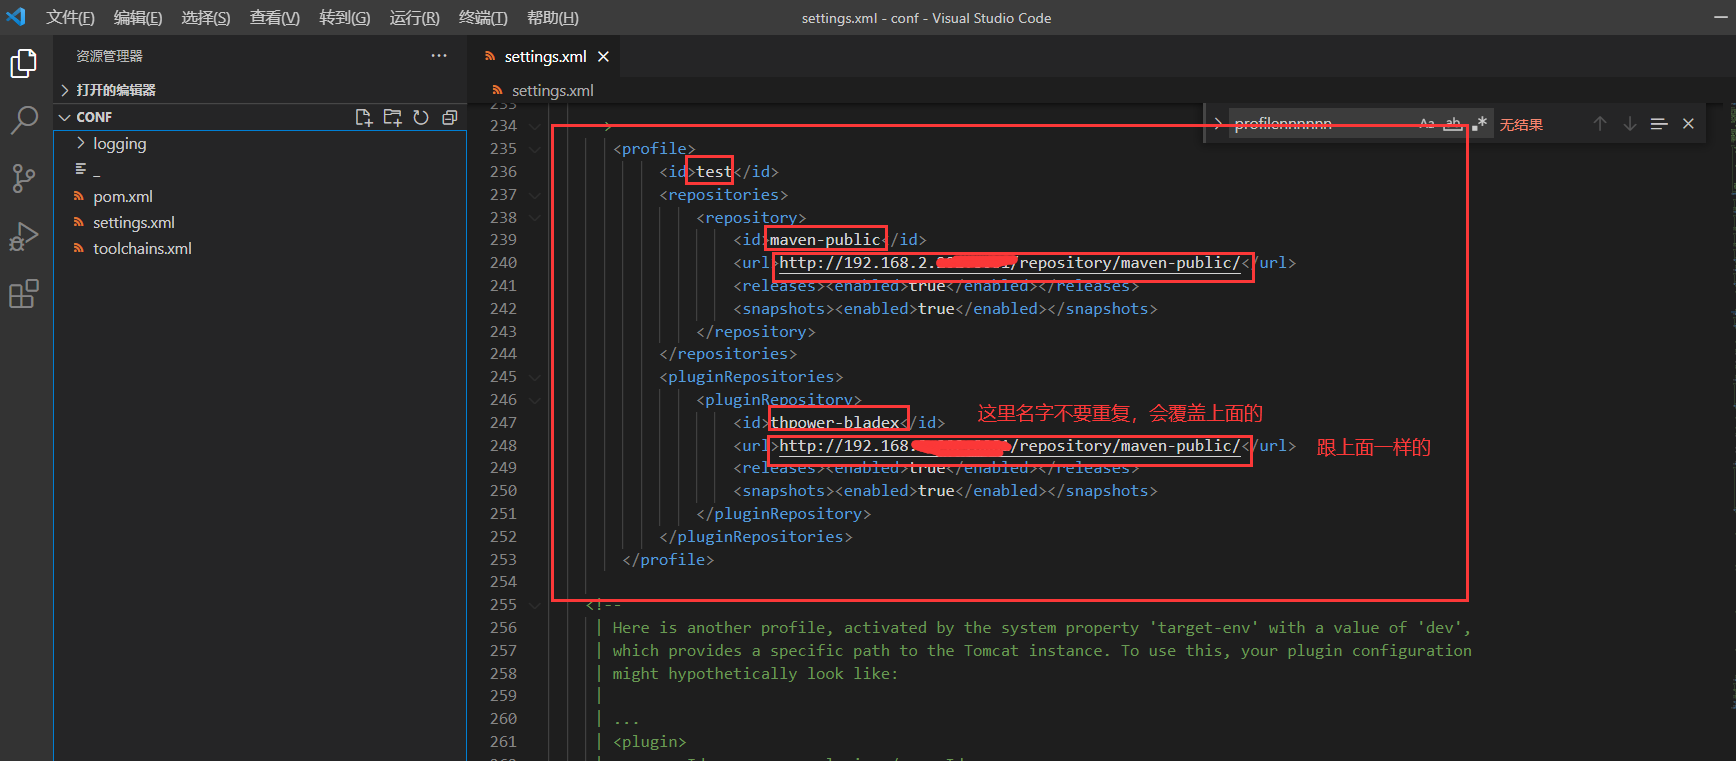Open toolchains.xml from the explorer
Viewport: 1736px width, 761px height.
pyautogui.click(x=142, y=249)
